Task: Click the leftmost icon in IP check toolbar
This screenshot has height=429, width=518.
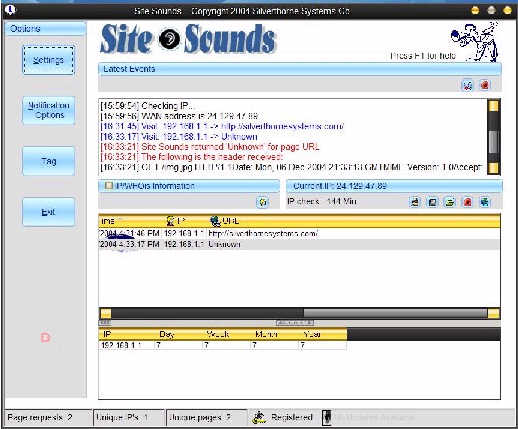Action: [415, 202]
